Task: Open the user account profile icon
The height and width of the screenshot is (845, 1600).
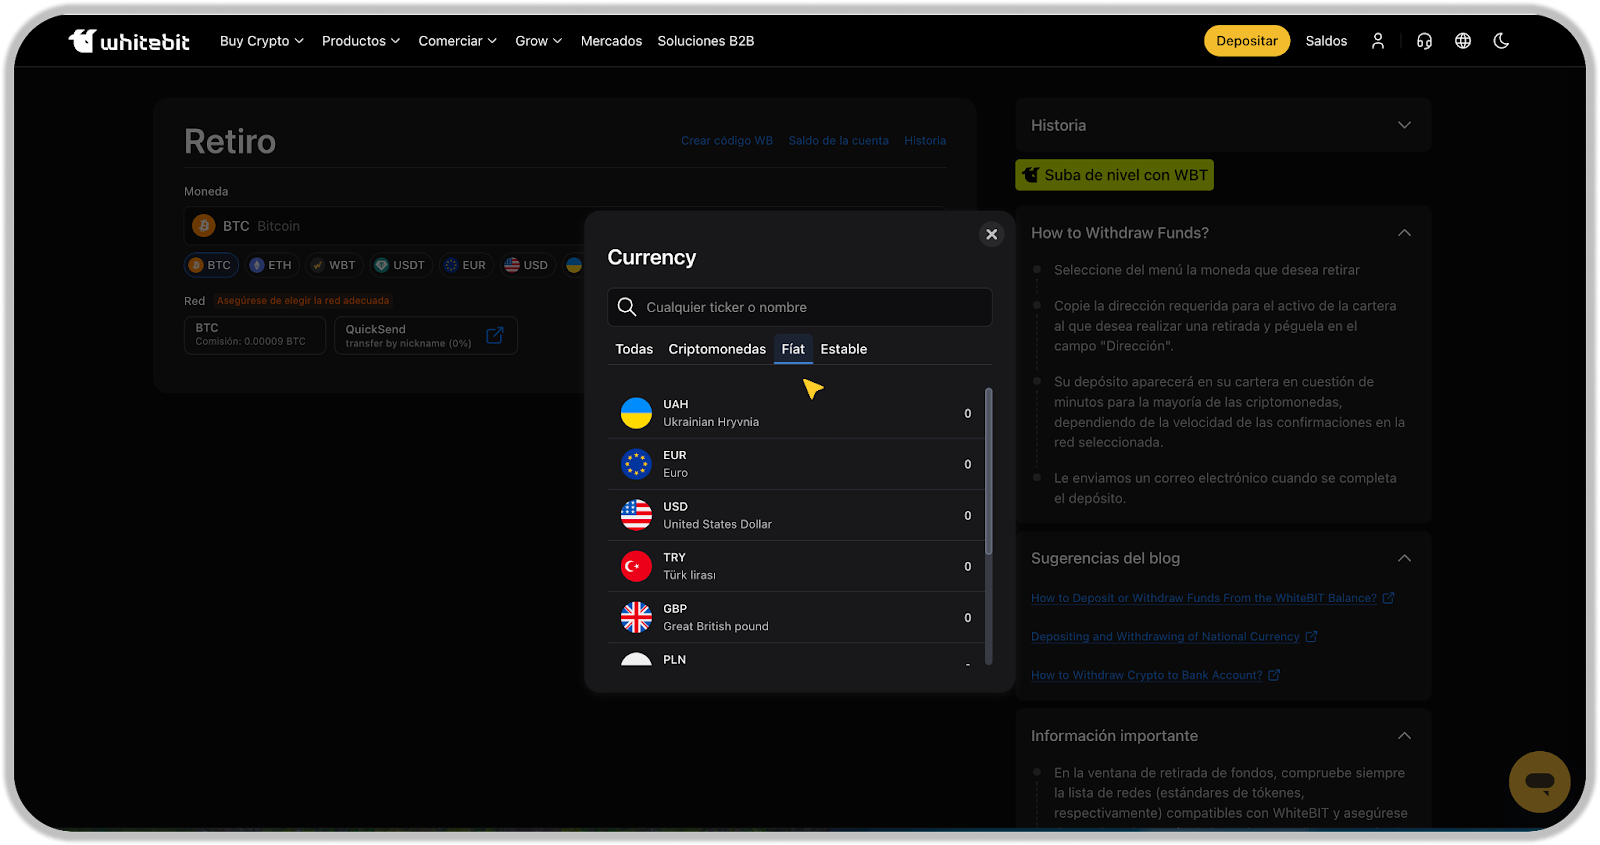Action: [x=1378, y=41]
